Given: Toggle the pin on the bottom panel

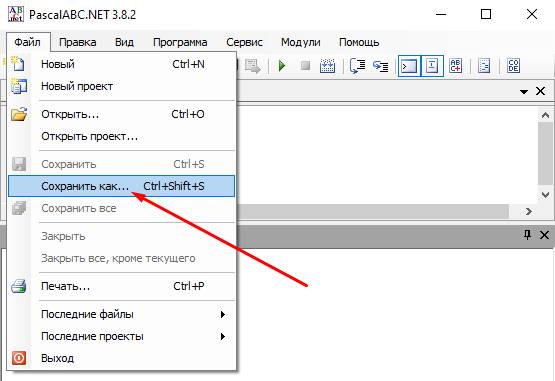Looking at the screenshot, I should coord(527,234).
